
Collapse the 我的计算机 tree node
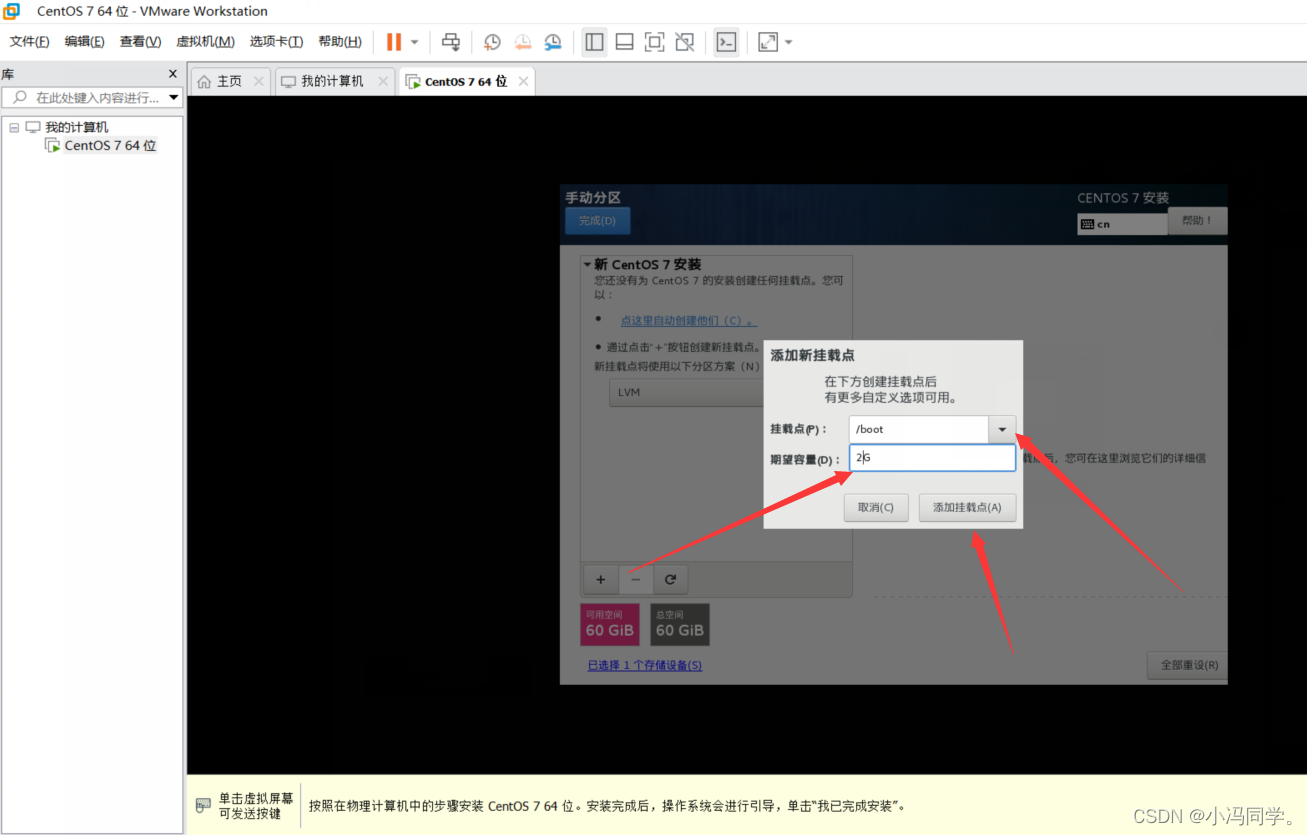(x=14, y=128)
